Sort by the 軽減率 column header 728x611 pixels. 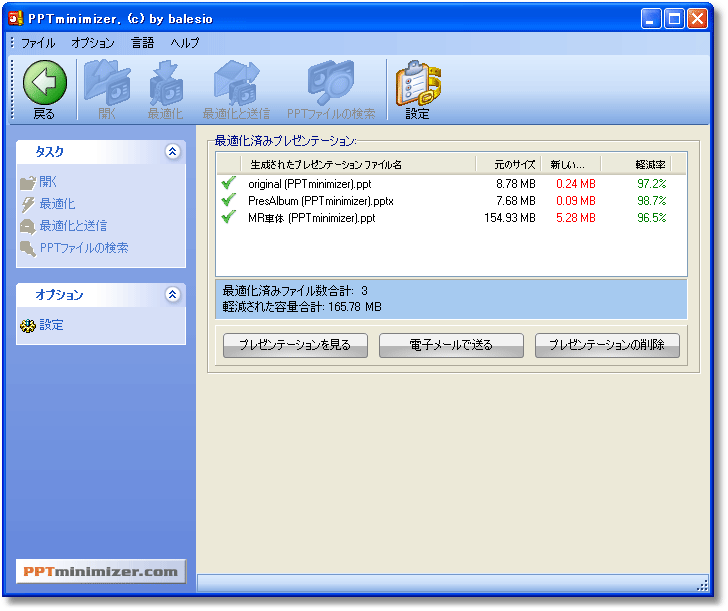(636, 164)
